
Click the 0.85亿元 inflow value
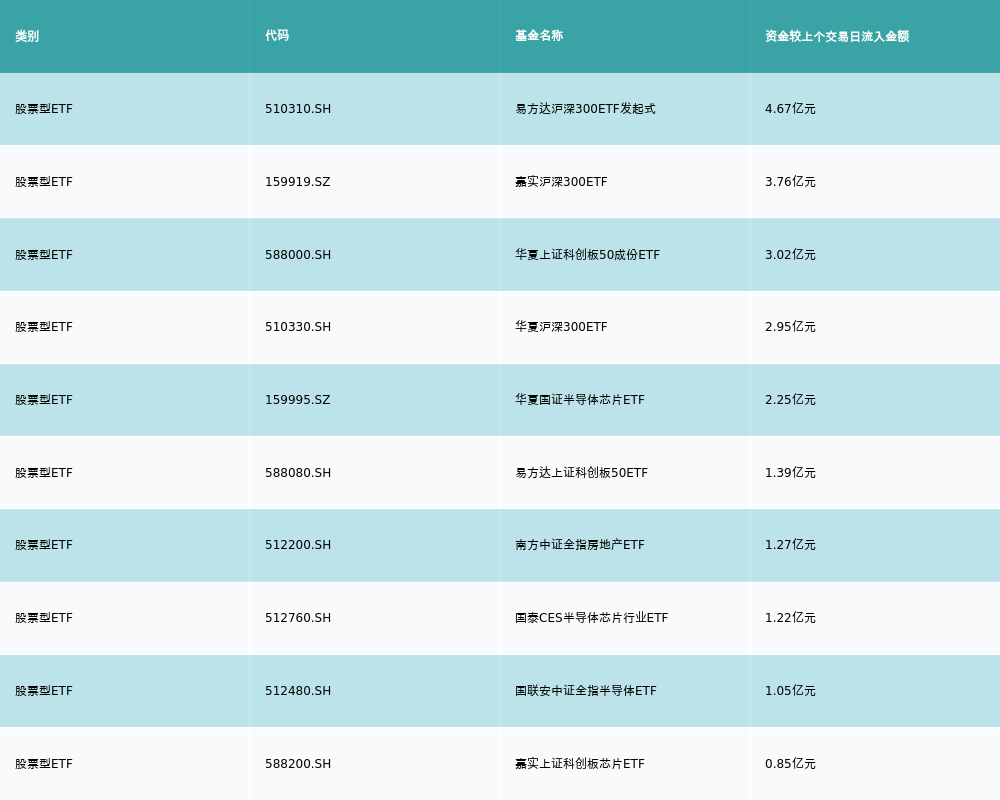coord(790,764)
